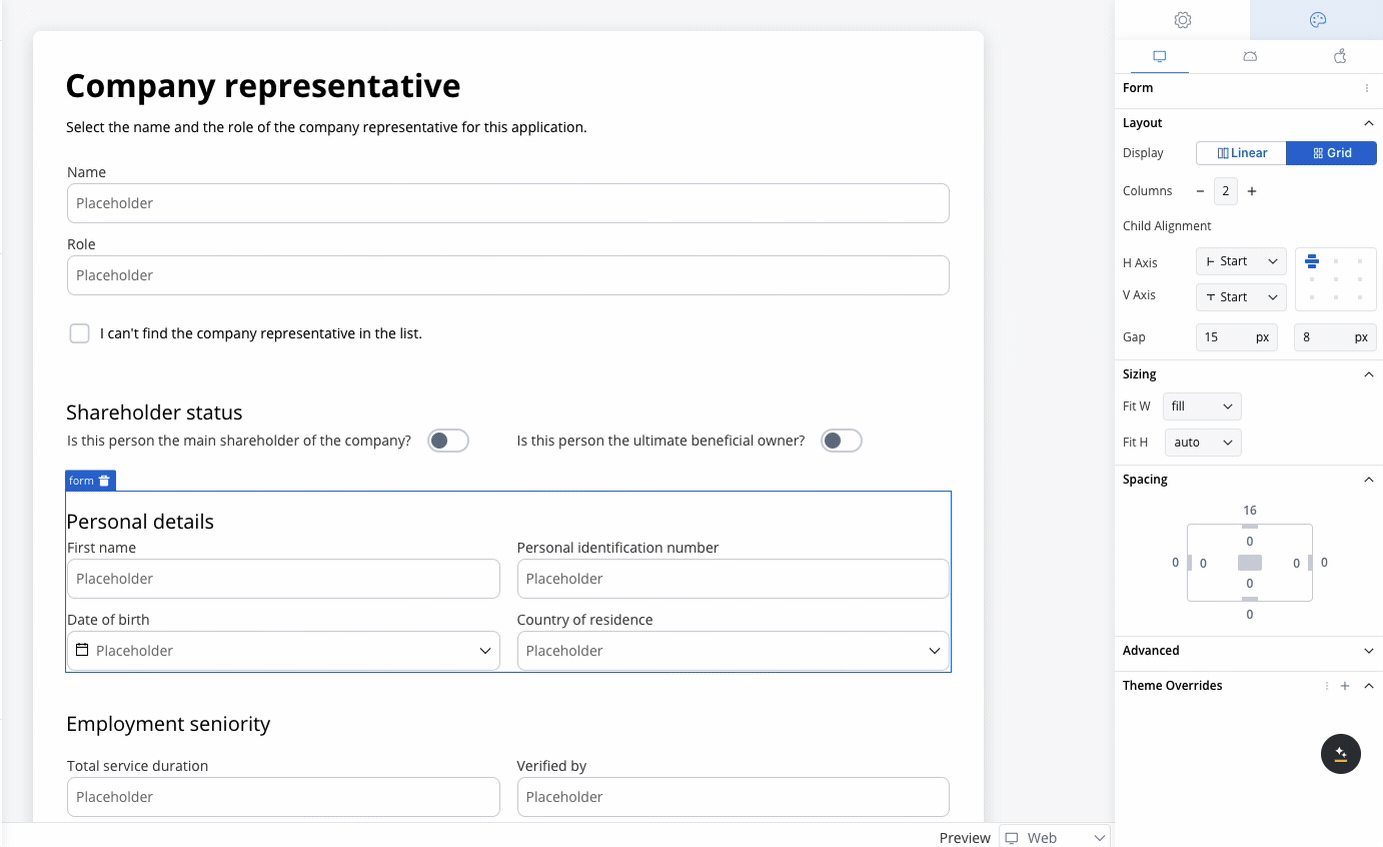Image resolution: width=1383 pixels, height=847 pixels.
Task: Set display to Grid
Action: click(1332, 153)
